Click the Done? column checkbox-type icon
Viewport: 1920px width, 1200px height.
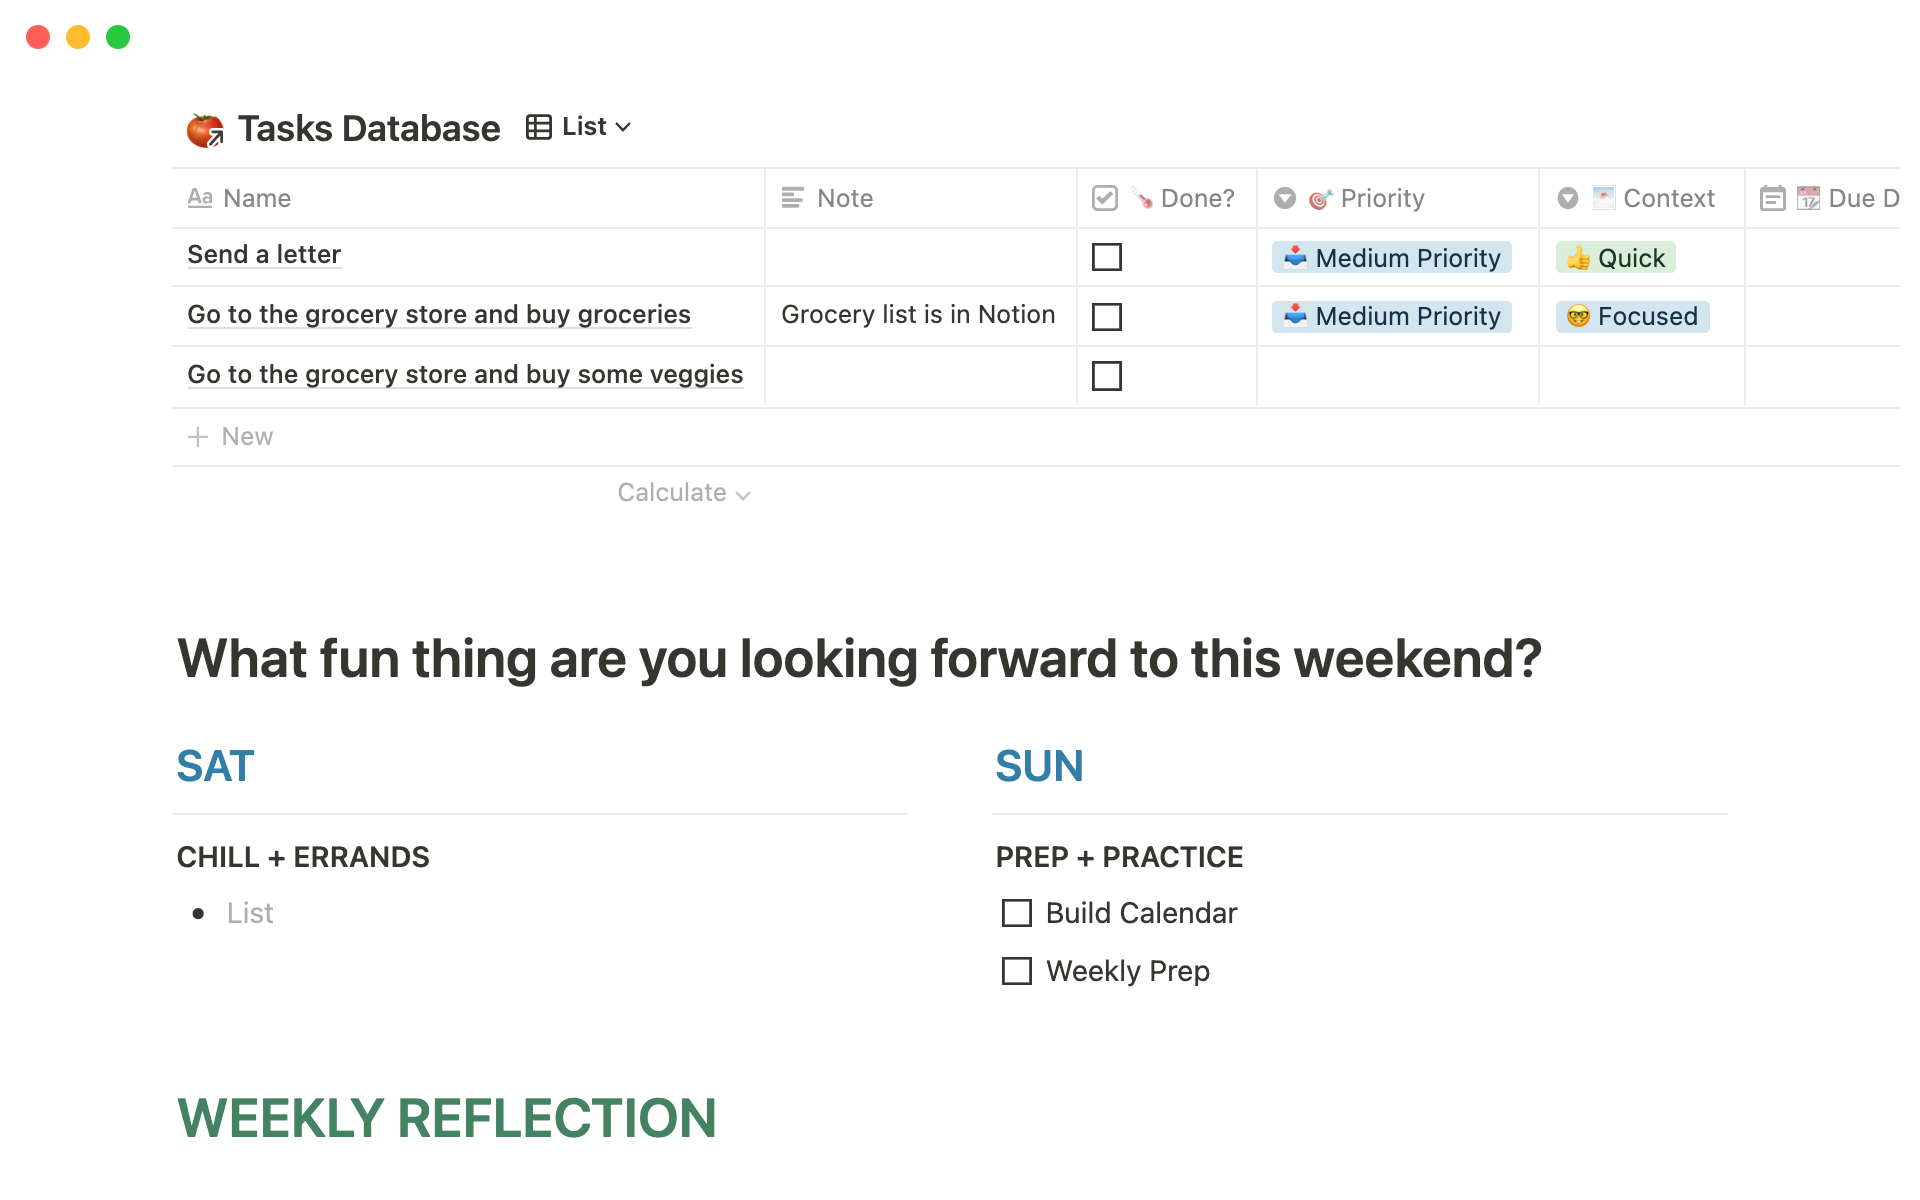pyautogui.click(x=1105, y=198)
